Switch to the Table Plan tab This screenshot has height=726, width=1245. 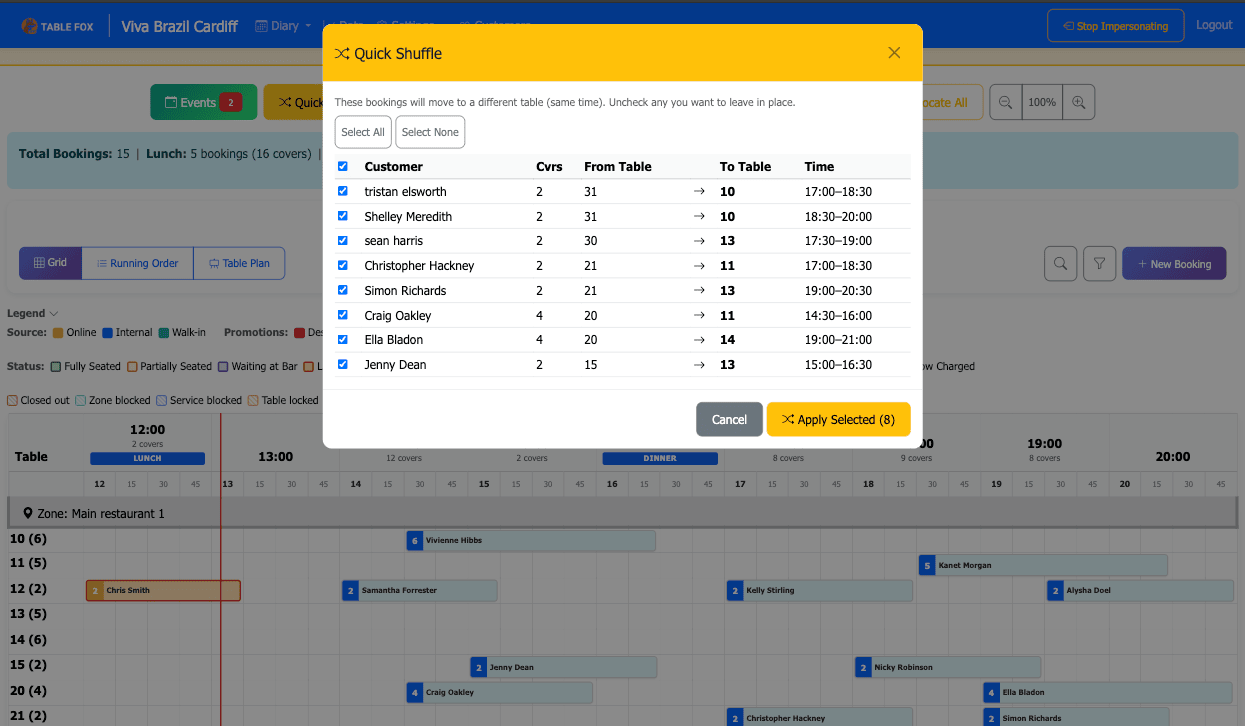coord(239,263)
